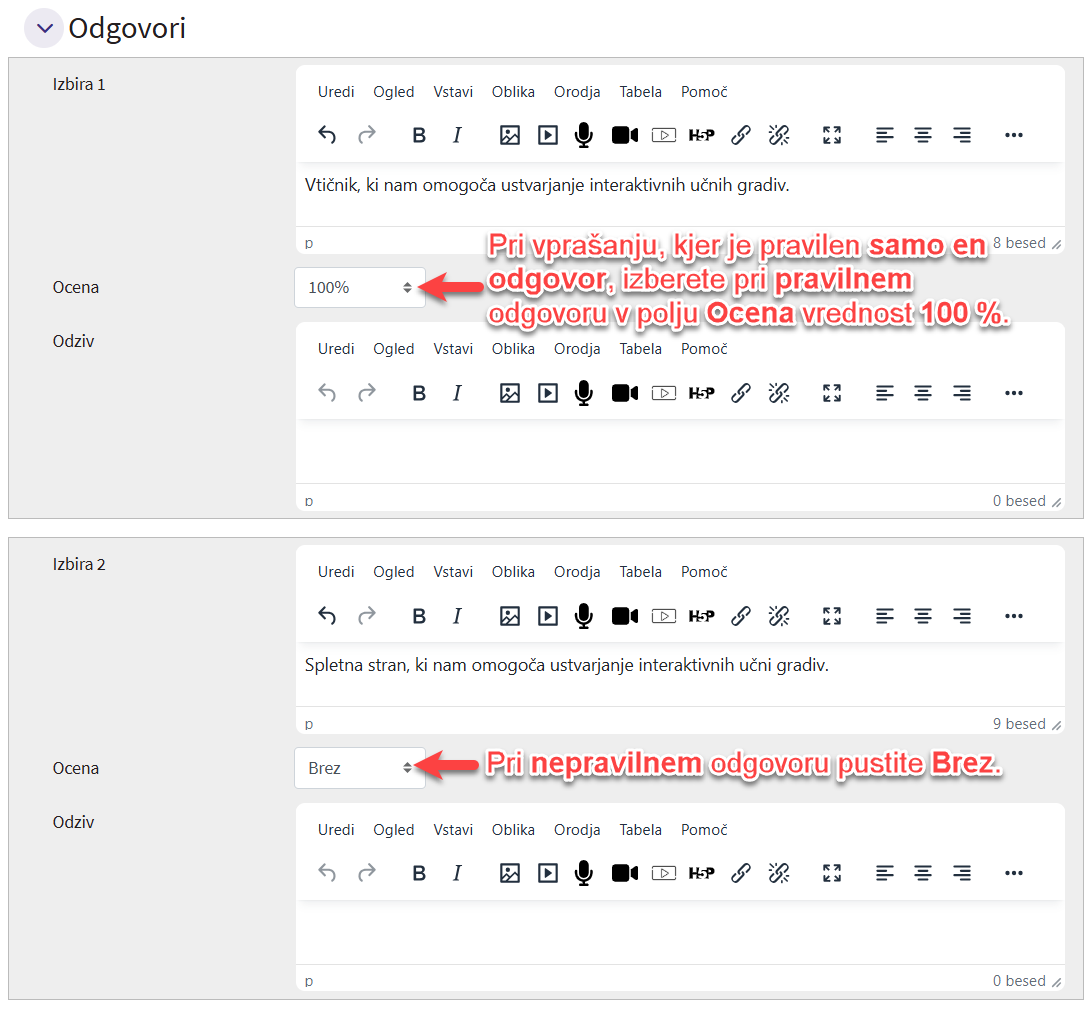Insert H5P content in Izbira 1 editor
The image size is (1092, 1010).
pos(702,135)
